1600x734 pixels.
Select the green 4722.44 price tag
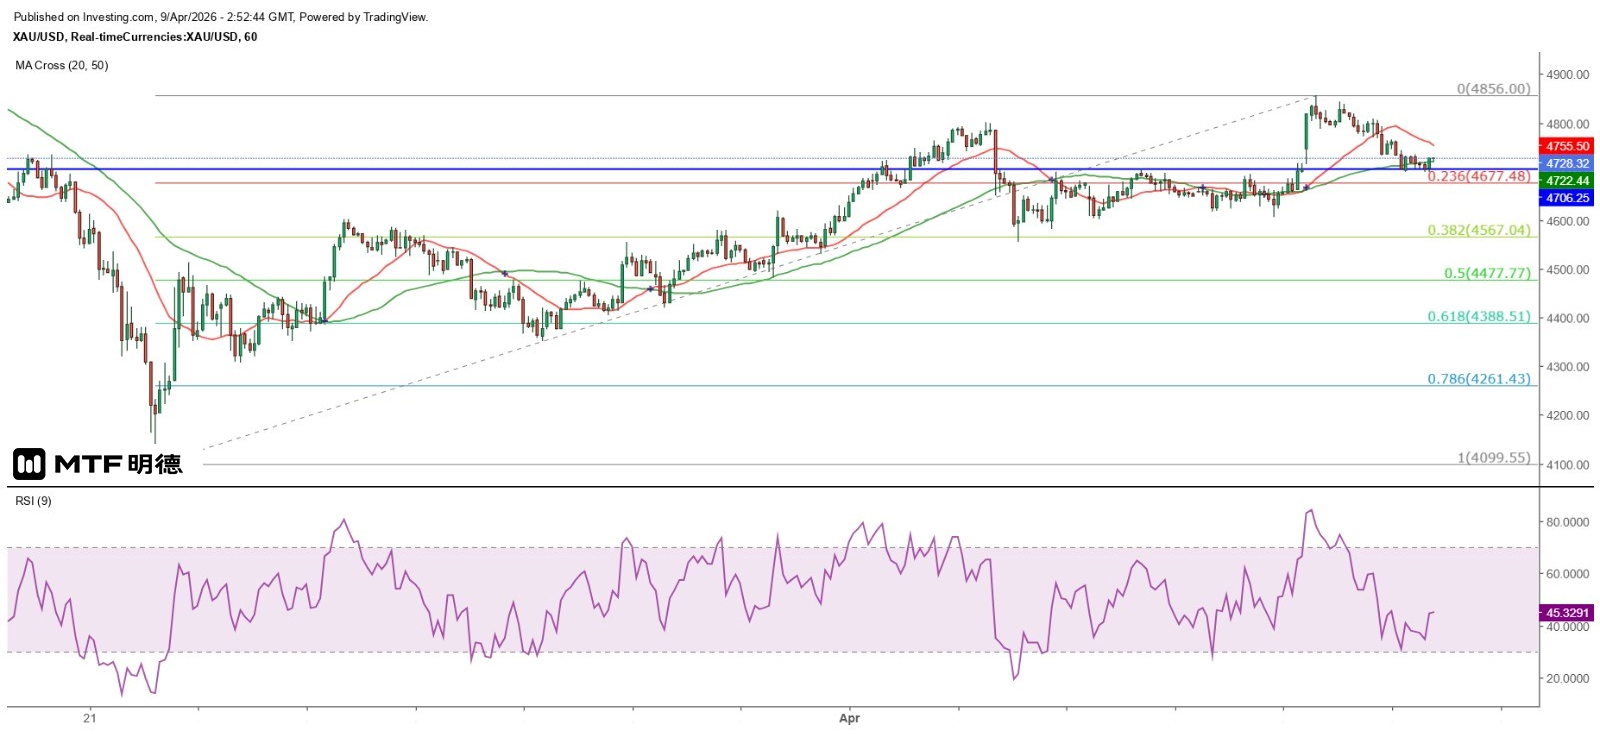pyautogui.click(x=1566, y=181)
